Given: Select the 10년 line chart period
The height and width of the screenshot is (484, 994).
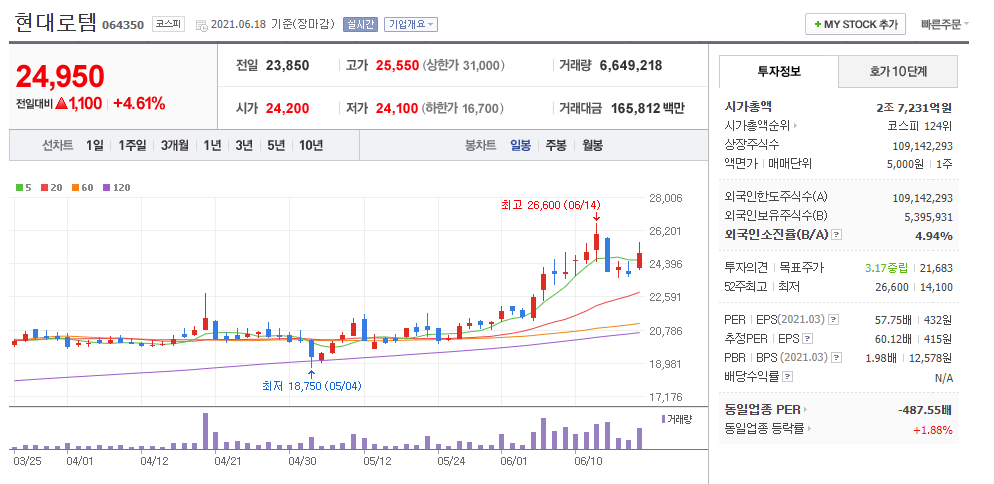Looking at the screenshot, I should coord(311,145).
